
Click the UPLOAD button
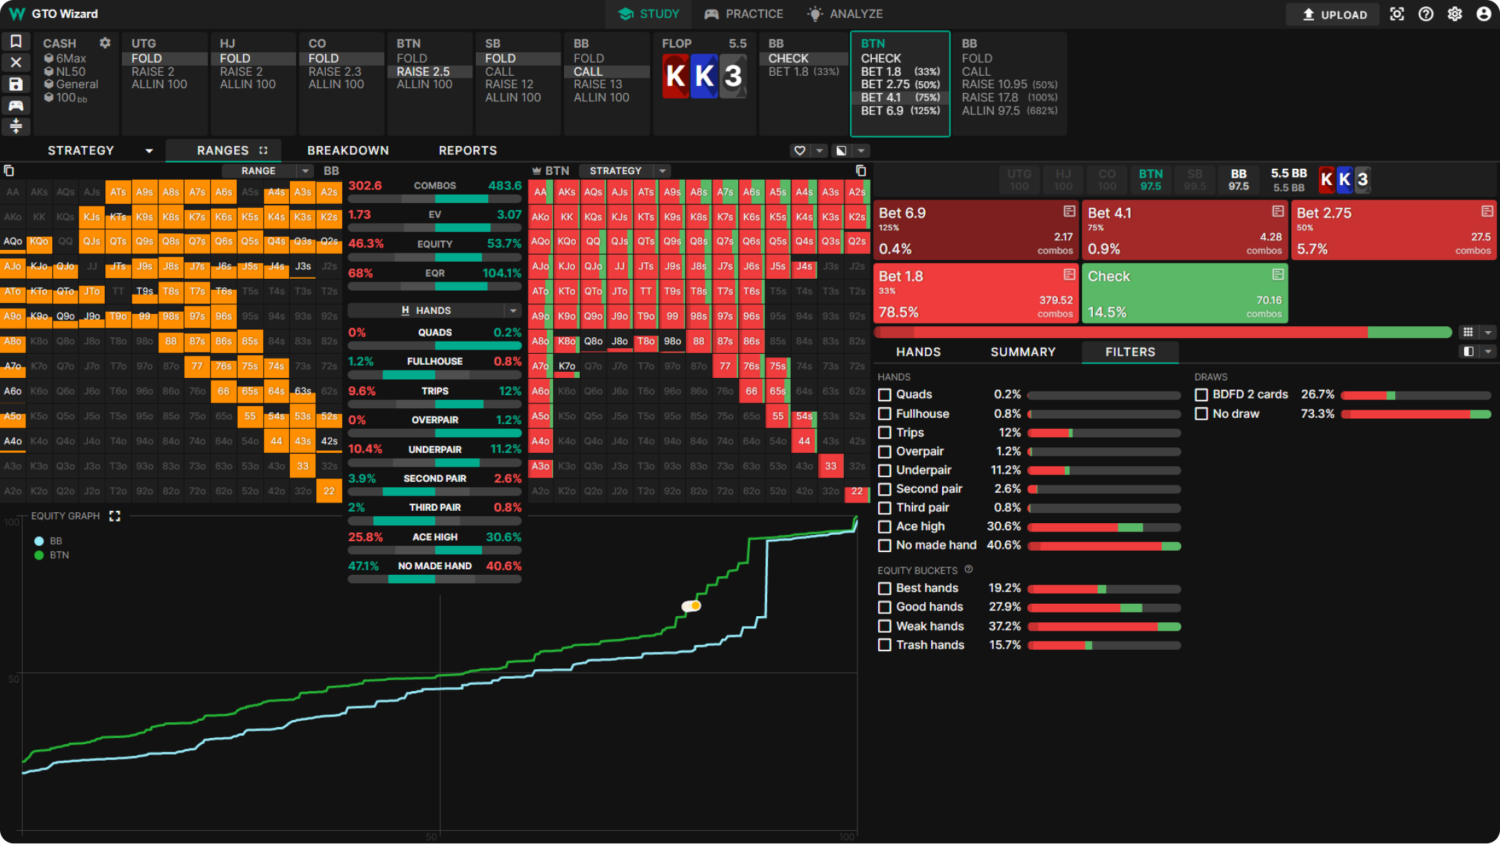click(x=1334, y=15)
